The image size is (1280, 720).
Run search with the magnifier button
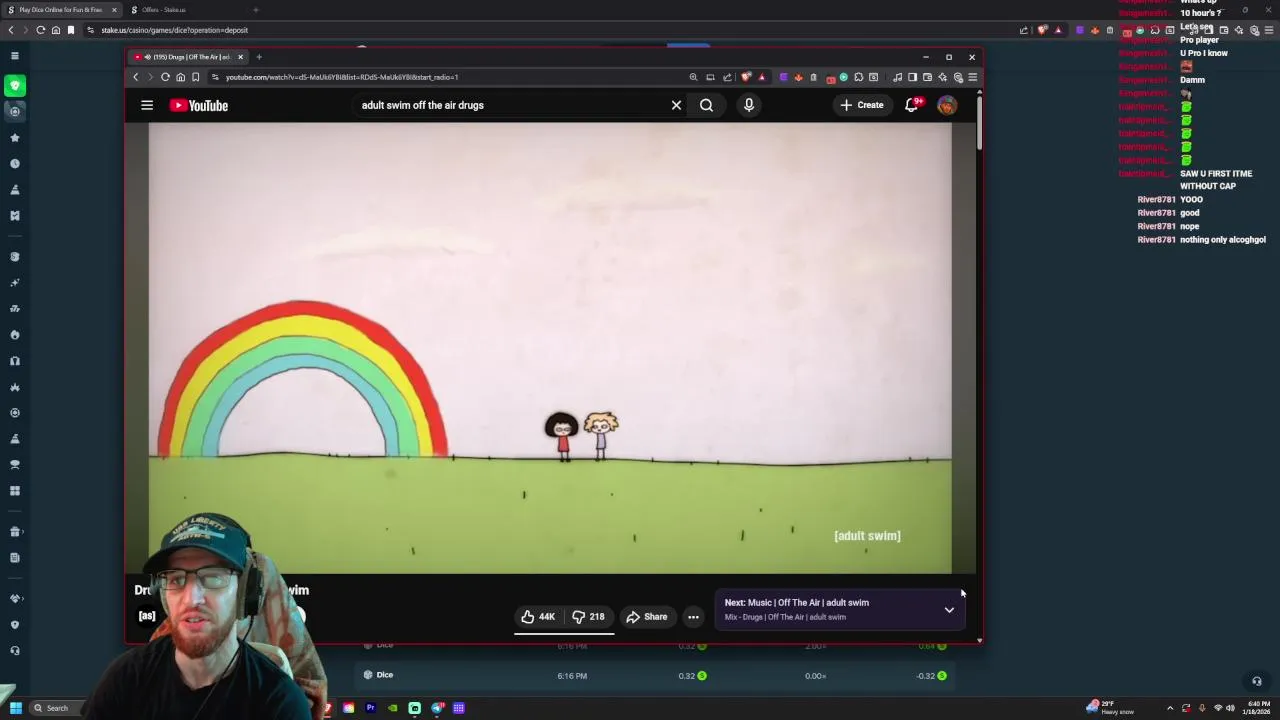point(706,105)
